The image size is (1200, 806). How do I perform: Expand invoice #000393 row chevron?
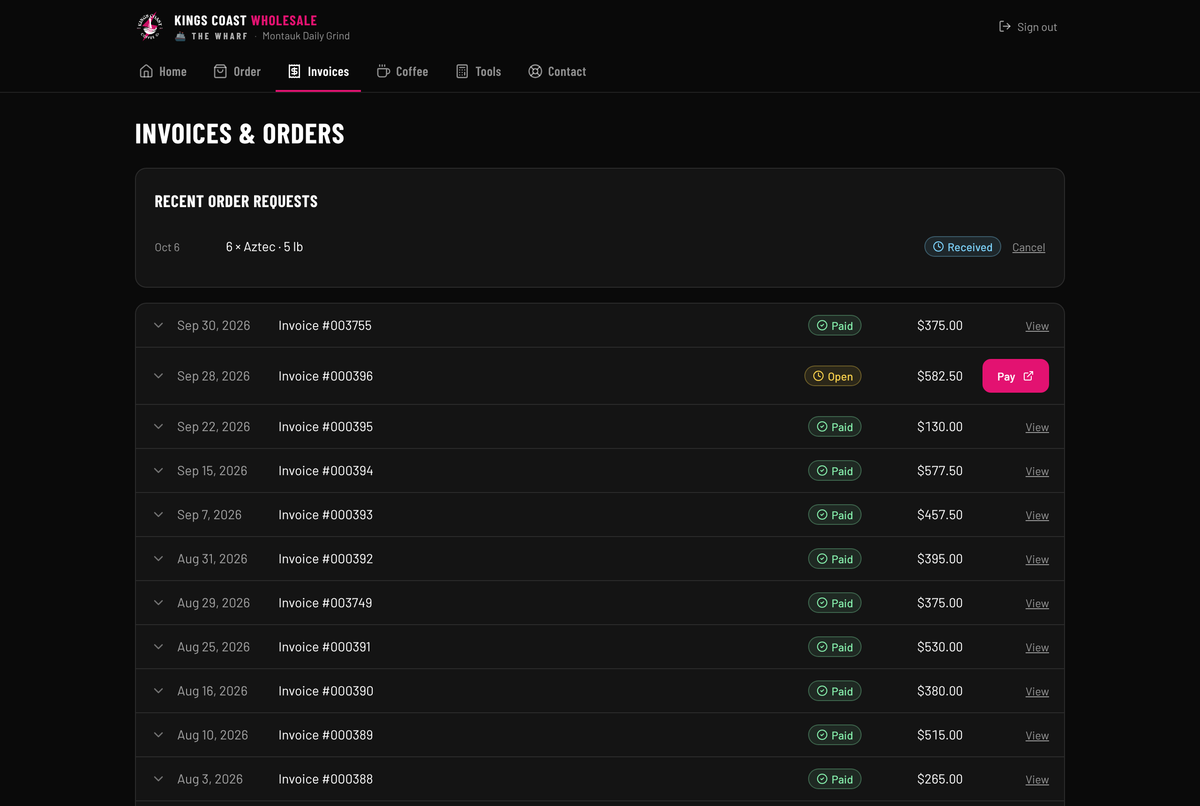tap(158, 515)
